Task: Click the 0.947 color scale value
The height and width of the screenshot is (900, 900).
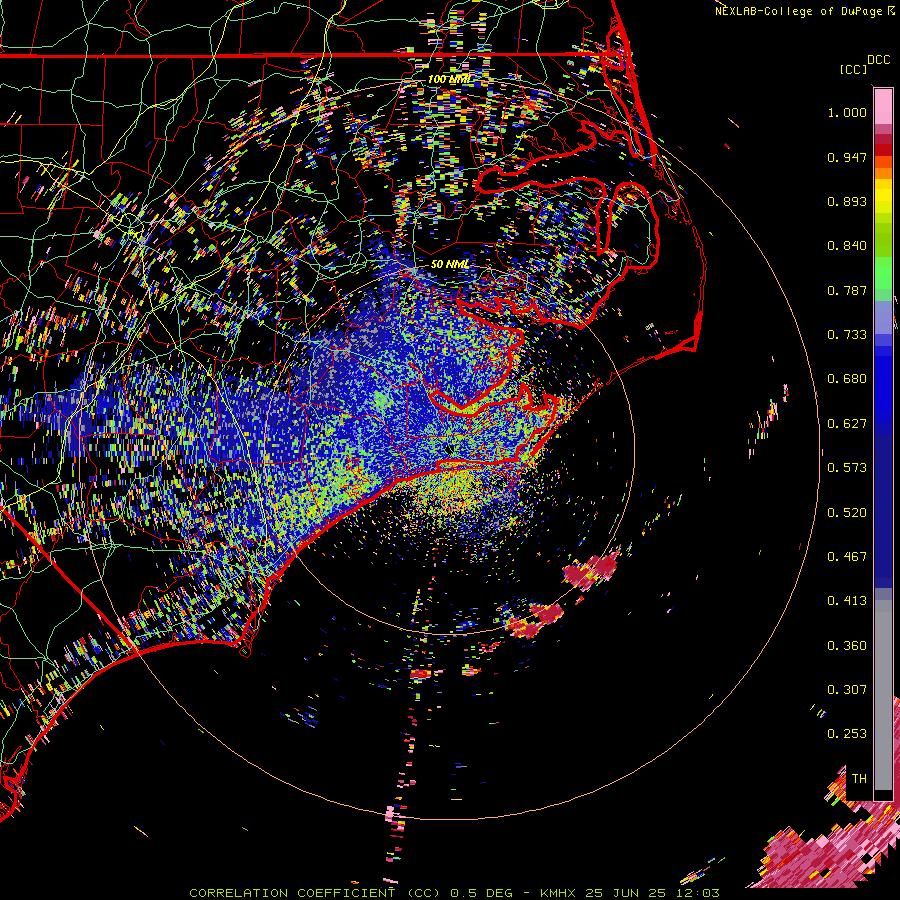Action: [x=847, y=157]
